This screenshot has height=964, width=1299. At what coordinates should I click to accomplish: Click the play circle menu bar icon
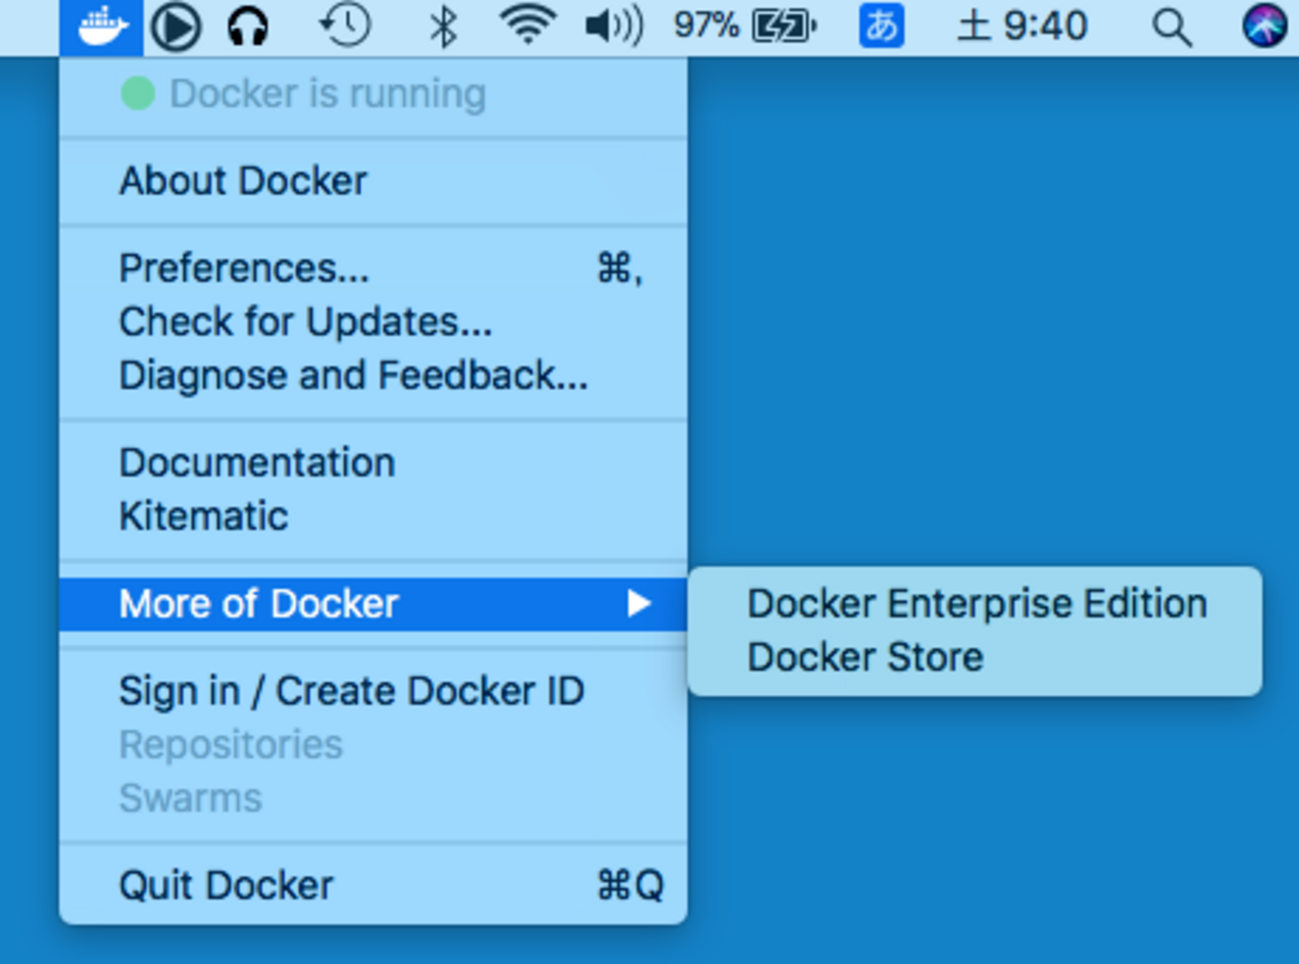175,26
